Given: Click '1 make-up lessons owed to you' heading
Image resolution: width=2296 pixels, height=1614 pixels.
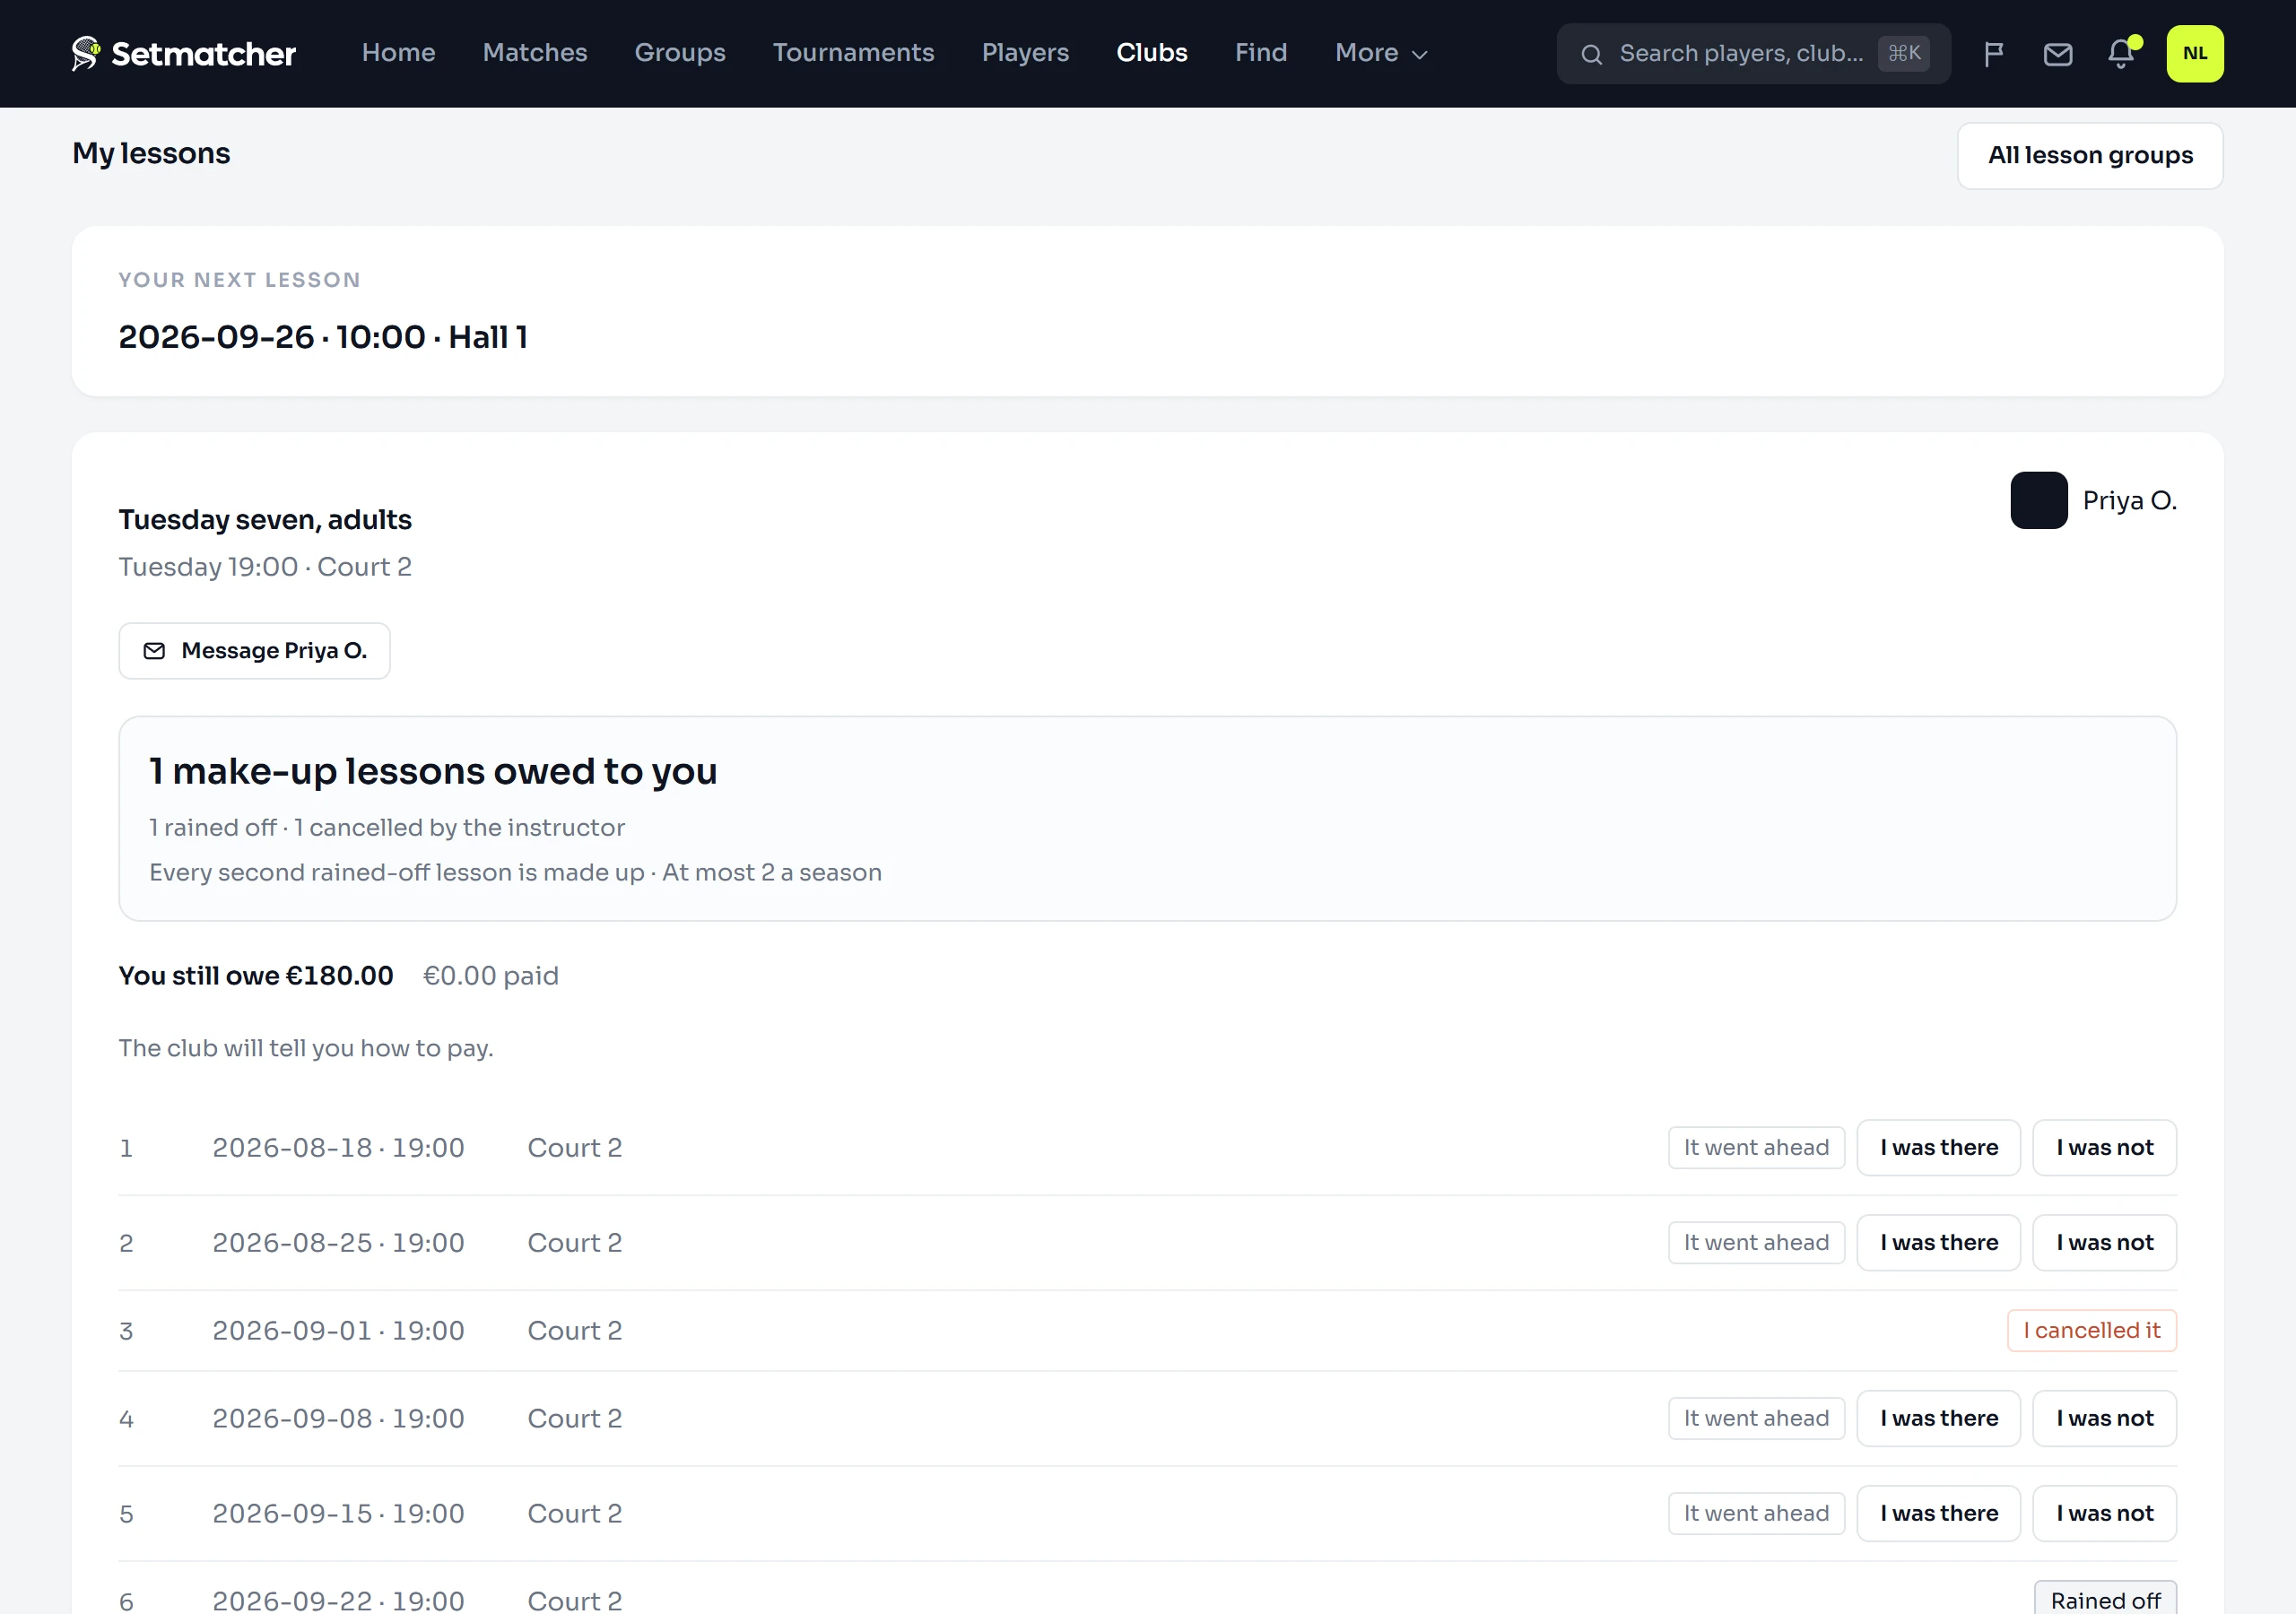Looking at the screenshot, I should tap(433, 771).
